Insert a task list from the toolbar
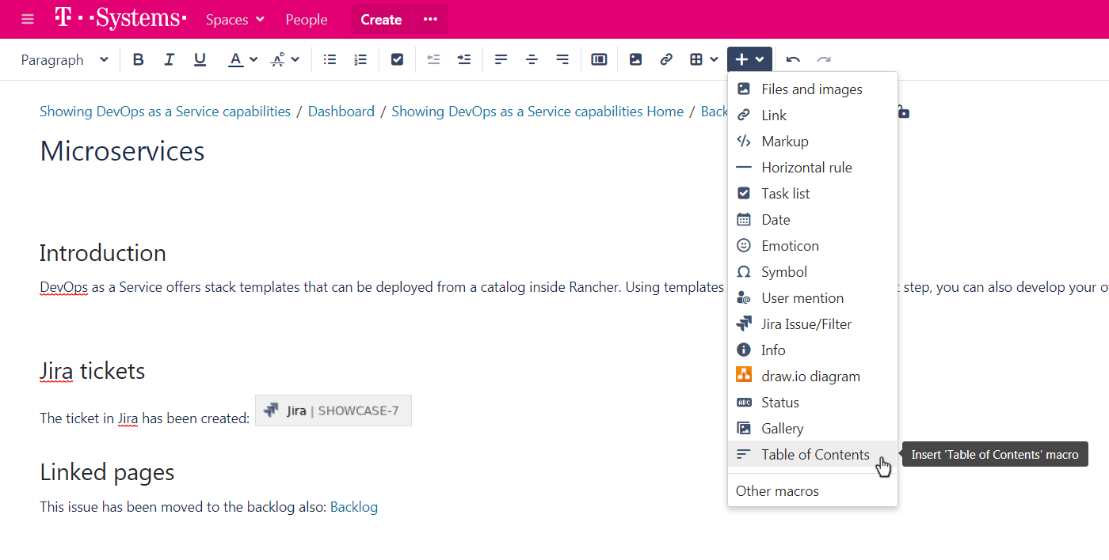Viewport: 1109px width, 560px height. [397, 60]
